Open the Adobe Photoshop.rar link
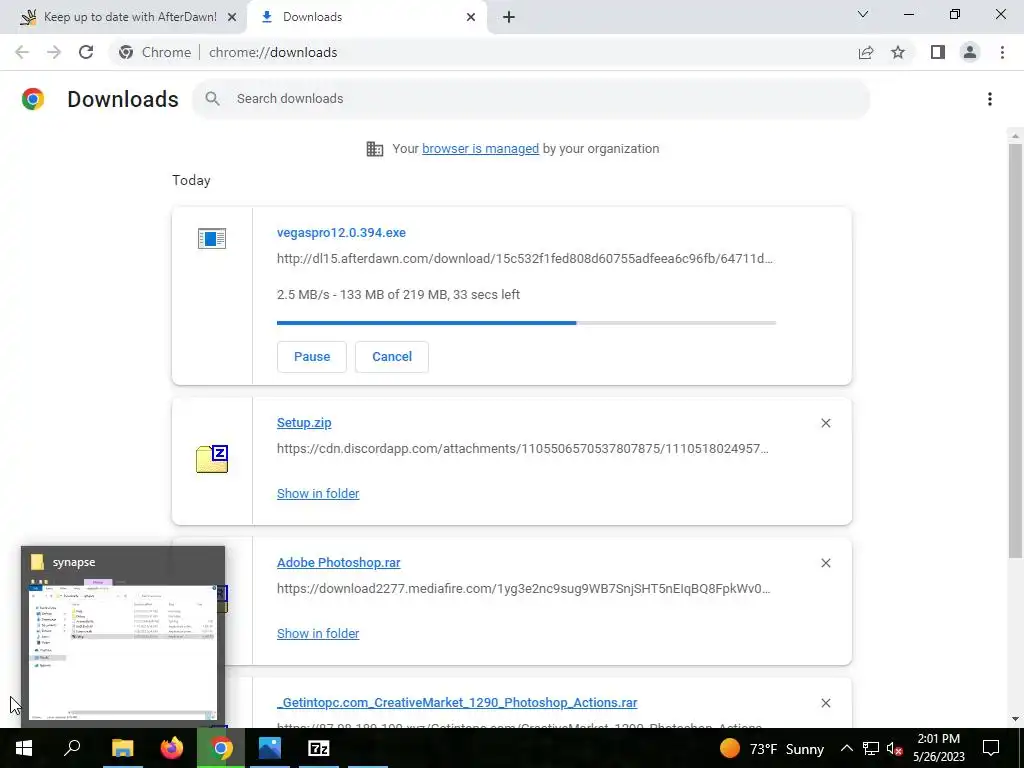 (x=338, y=562)
